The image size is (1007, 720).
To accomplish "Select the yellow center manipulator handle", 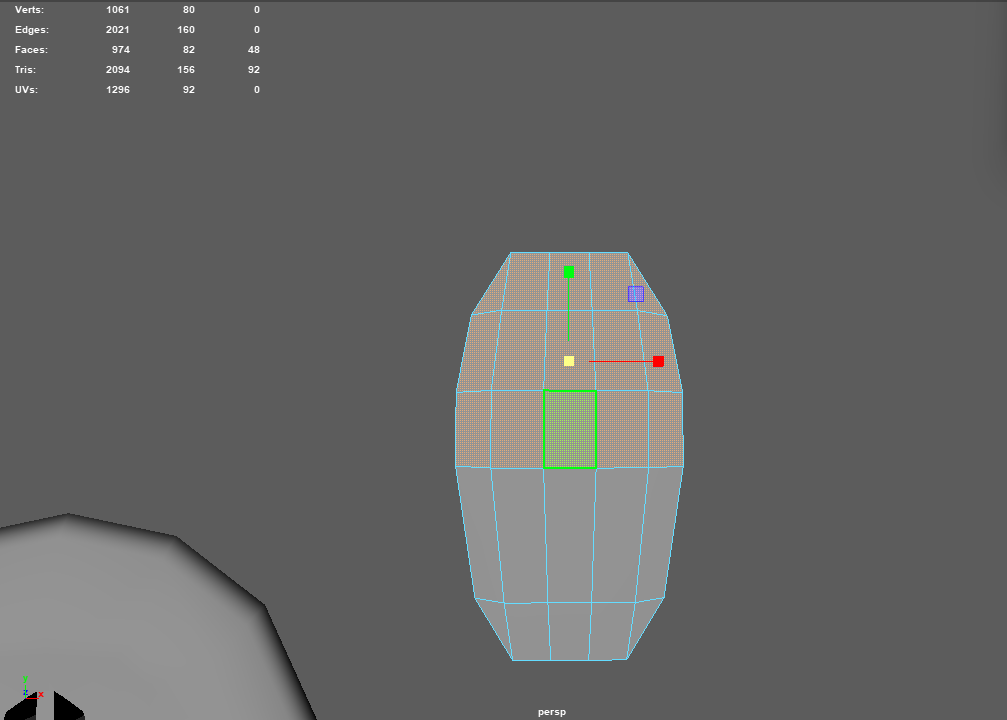I will [569, 361].
